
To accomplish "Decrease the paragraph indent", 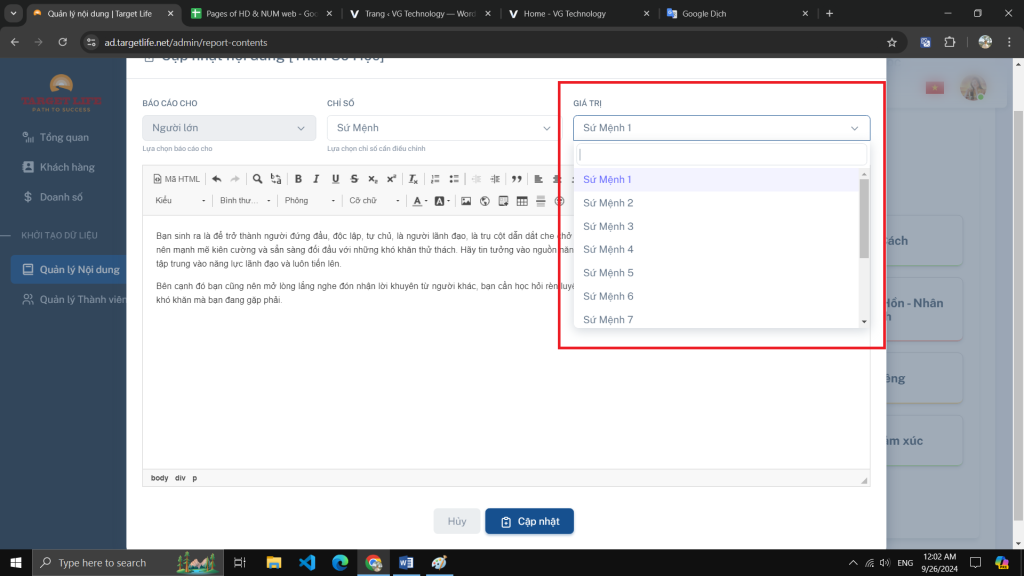I will (x=476, y=179).
